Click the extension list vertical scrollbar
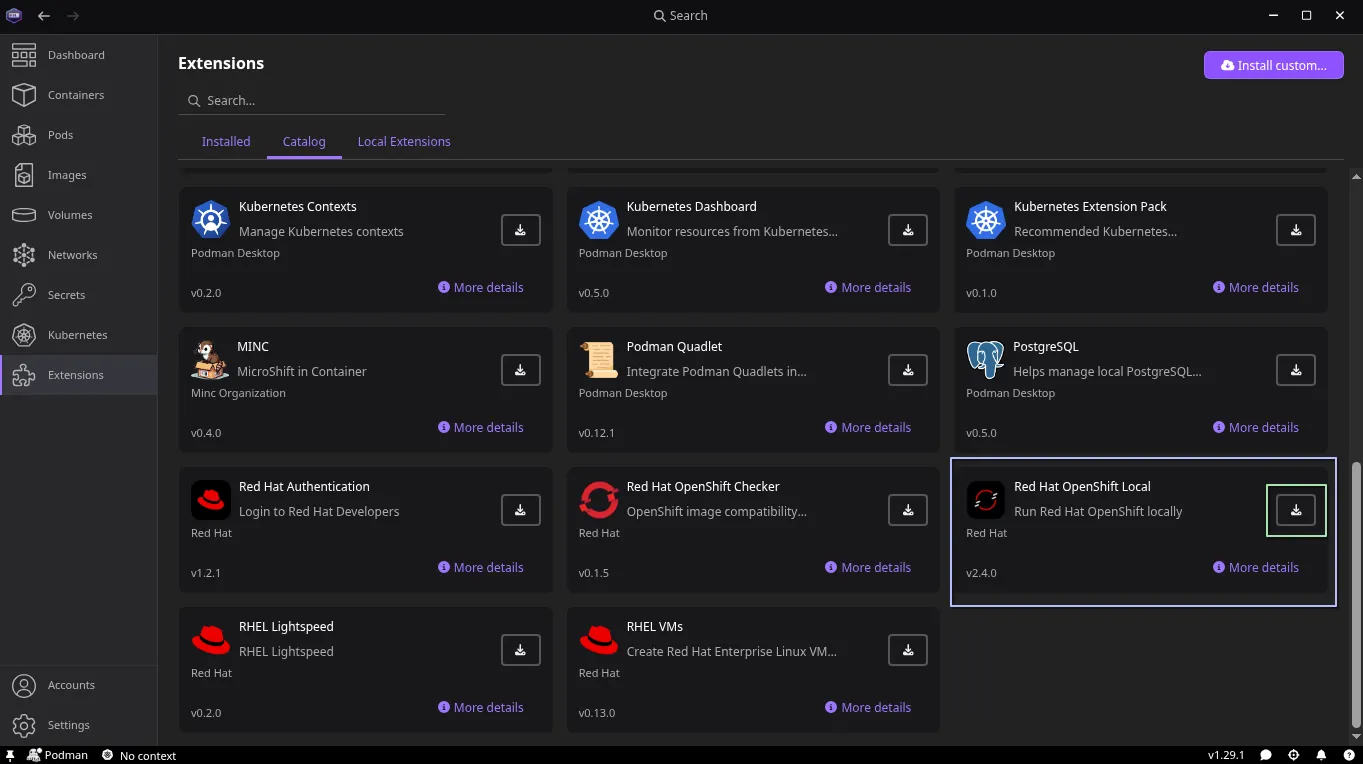This screenshot has width=1363, height=764. [x=1356, y=594]
